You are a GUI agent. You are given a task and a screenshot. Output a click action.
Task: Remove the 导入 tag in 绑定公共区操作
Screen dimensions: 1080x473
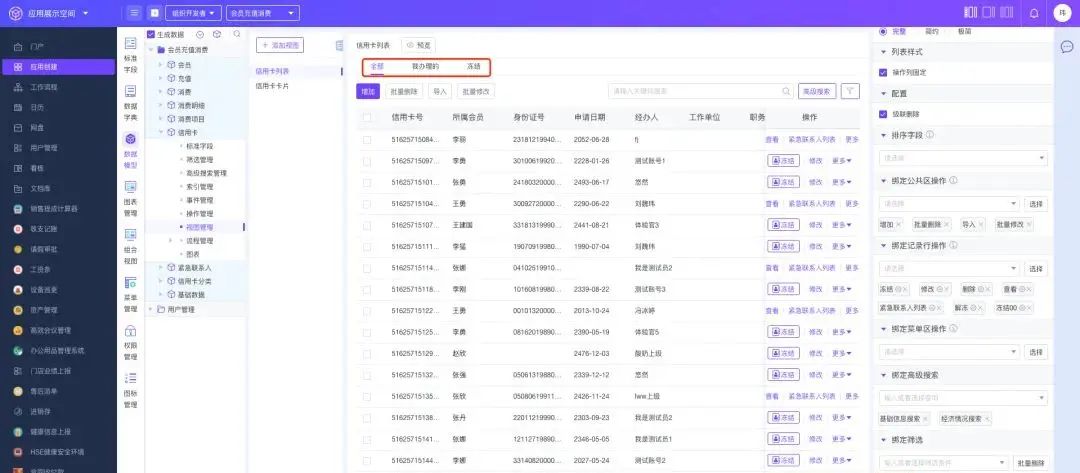[x=981, y=224]
